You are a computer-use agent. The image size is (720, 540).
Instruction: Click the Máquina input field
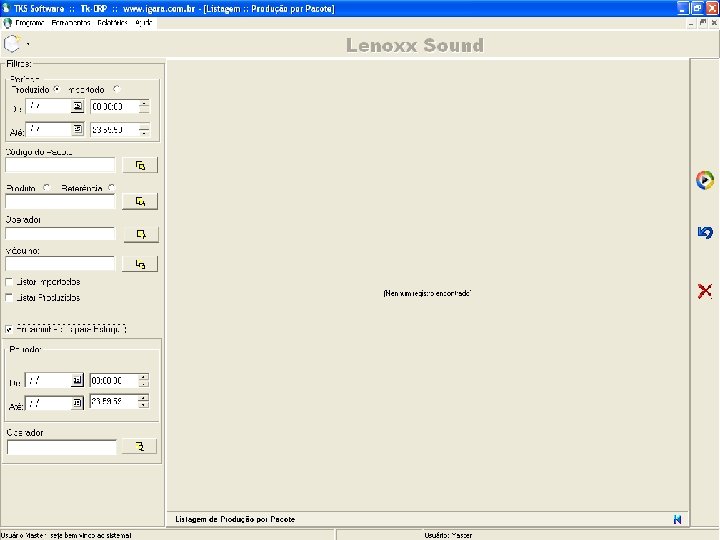coord(60,264)
